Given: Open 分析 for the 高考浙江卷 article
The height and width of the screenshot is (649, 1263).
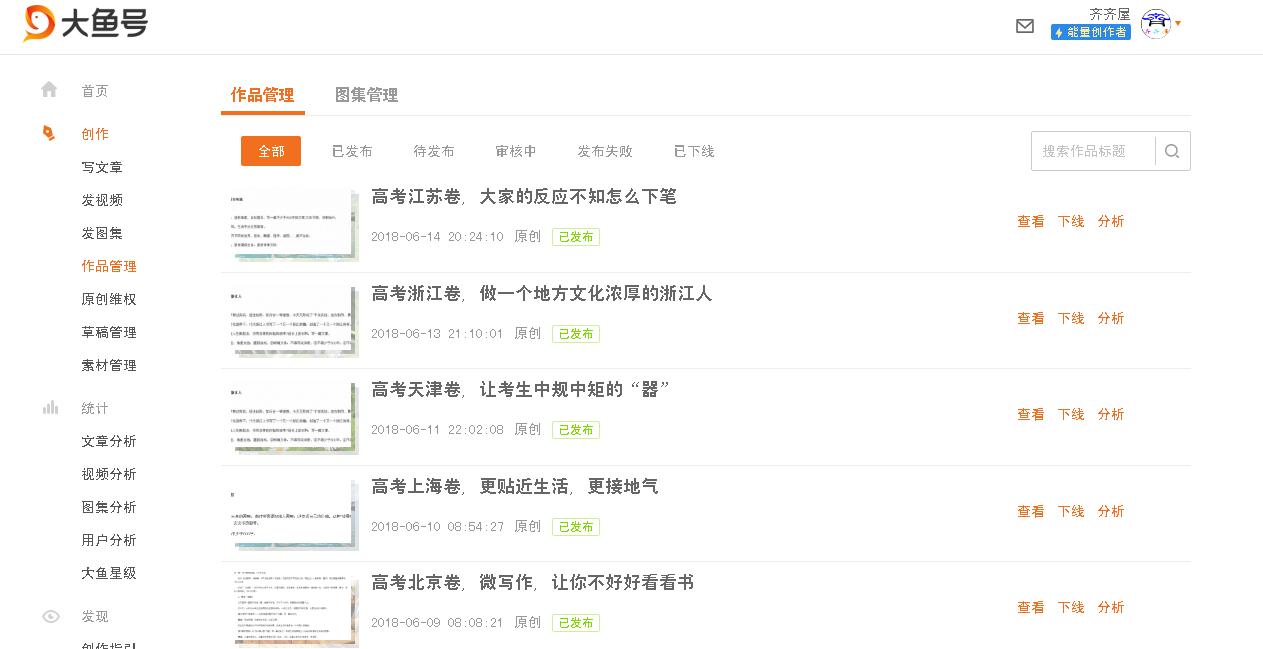Looking at the screenshot, I should [1111, 317].
